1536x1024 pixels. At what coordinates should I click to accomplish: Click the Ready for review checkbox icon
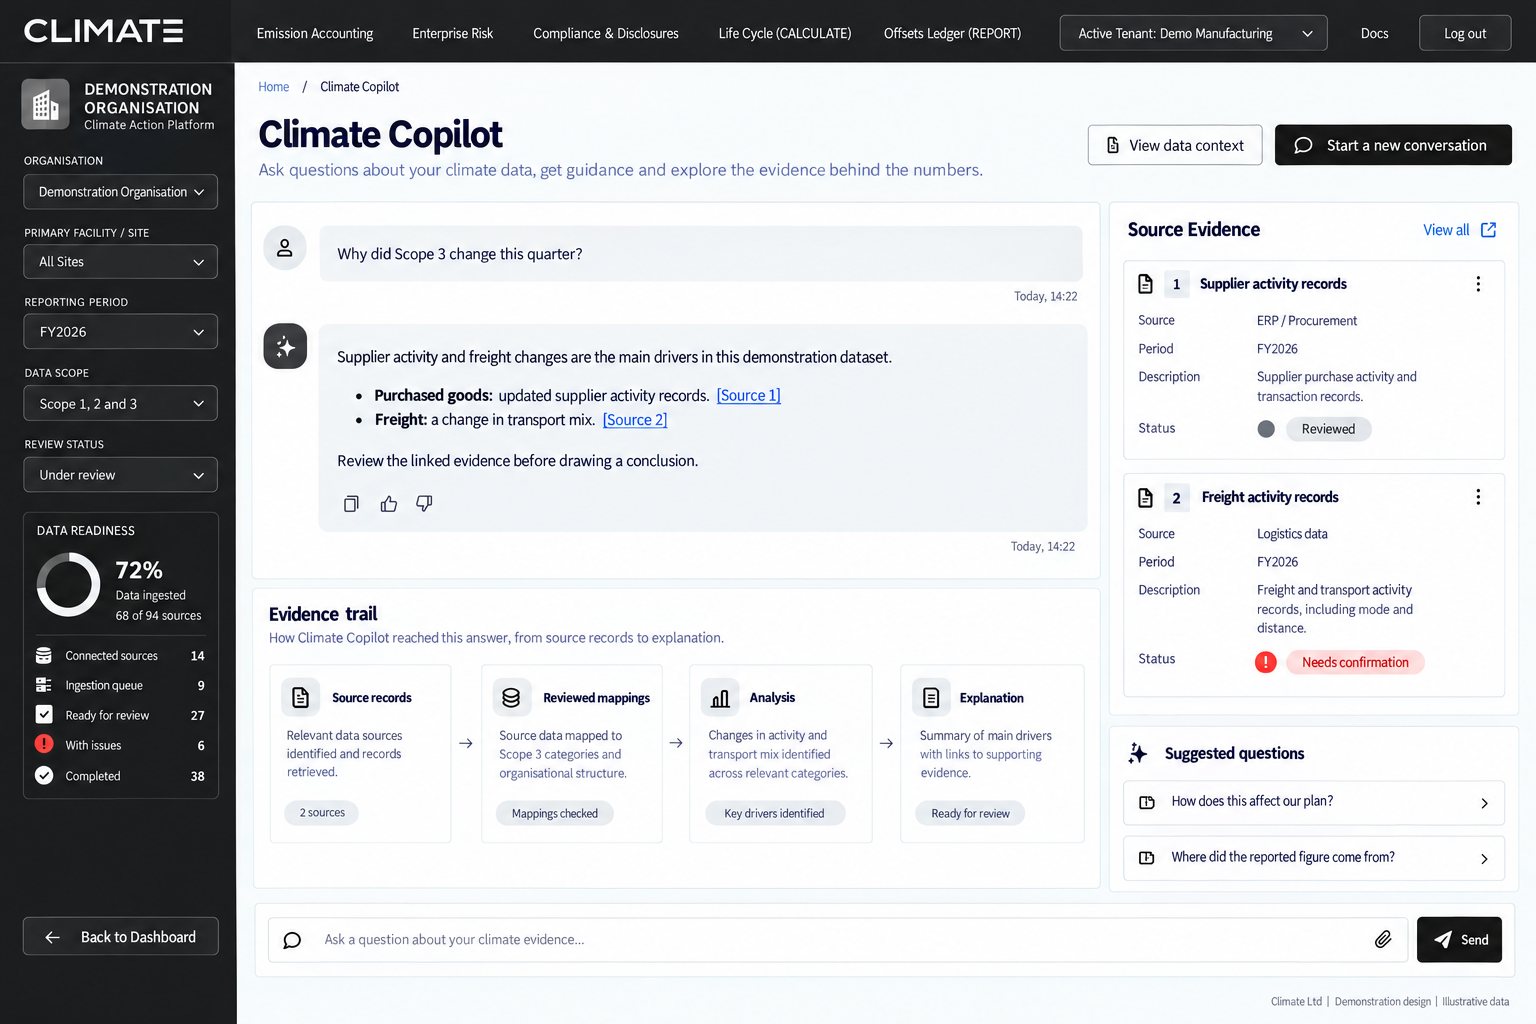point(44,715)
